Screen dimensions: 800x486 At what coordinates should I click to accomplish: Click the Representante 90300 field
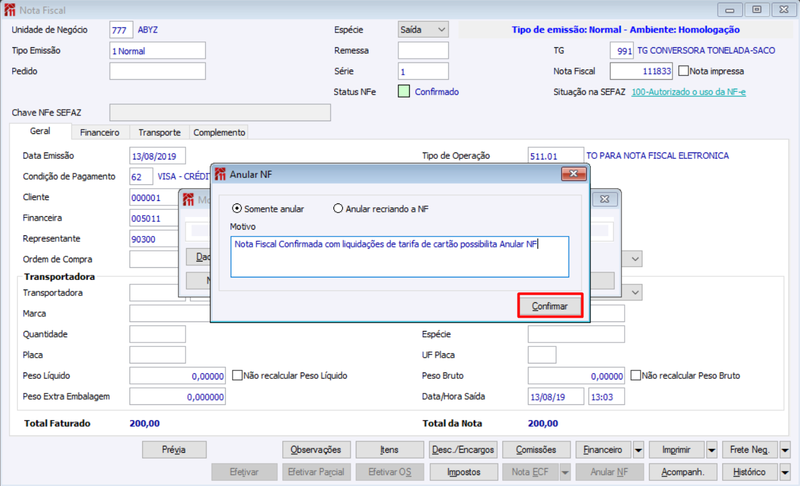pyautogui.click(x=154, y=239)
